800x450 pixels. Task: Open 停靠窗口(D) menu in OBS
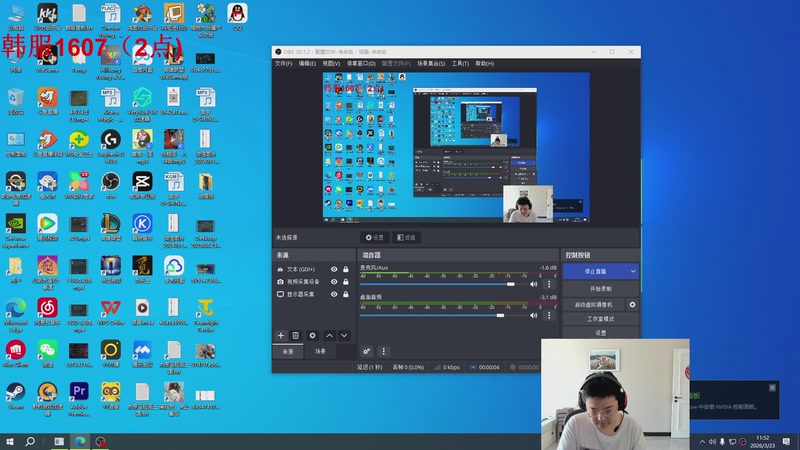coord(361,64)
